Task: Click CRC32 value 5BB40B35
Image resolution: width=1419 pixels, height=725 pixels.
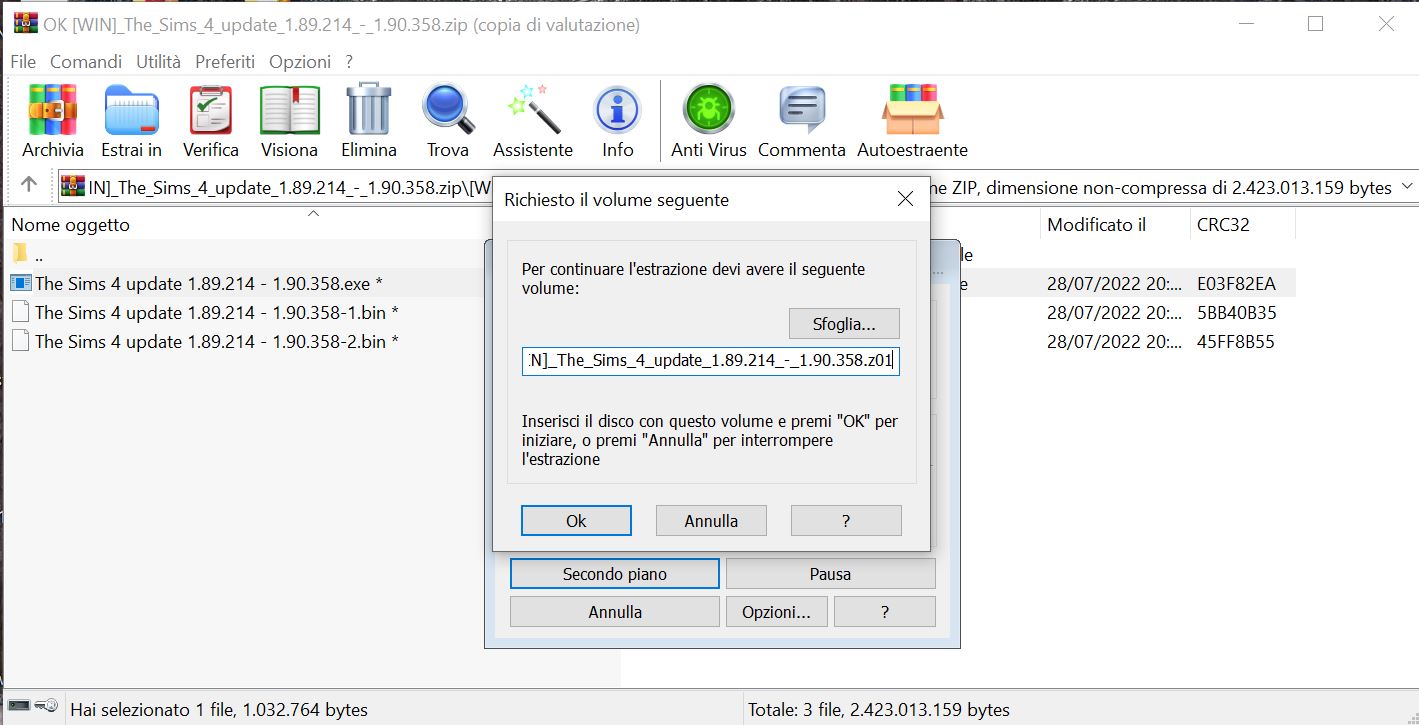Action: coord(1236,313)
